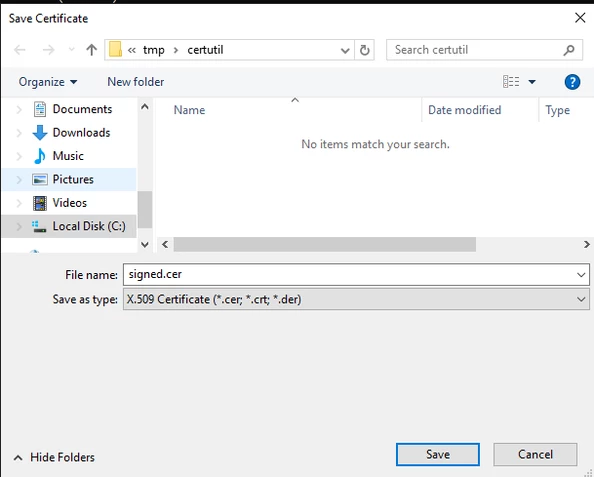This screenshot has width=594, height=477.
Task: Open the Help question mark icon
Action: coord(572,82)
